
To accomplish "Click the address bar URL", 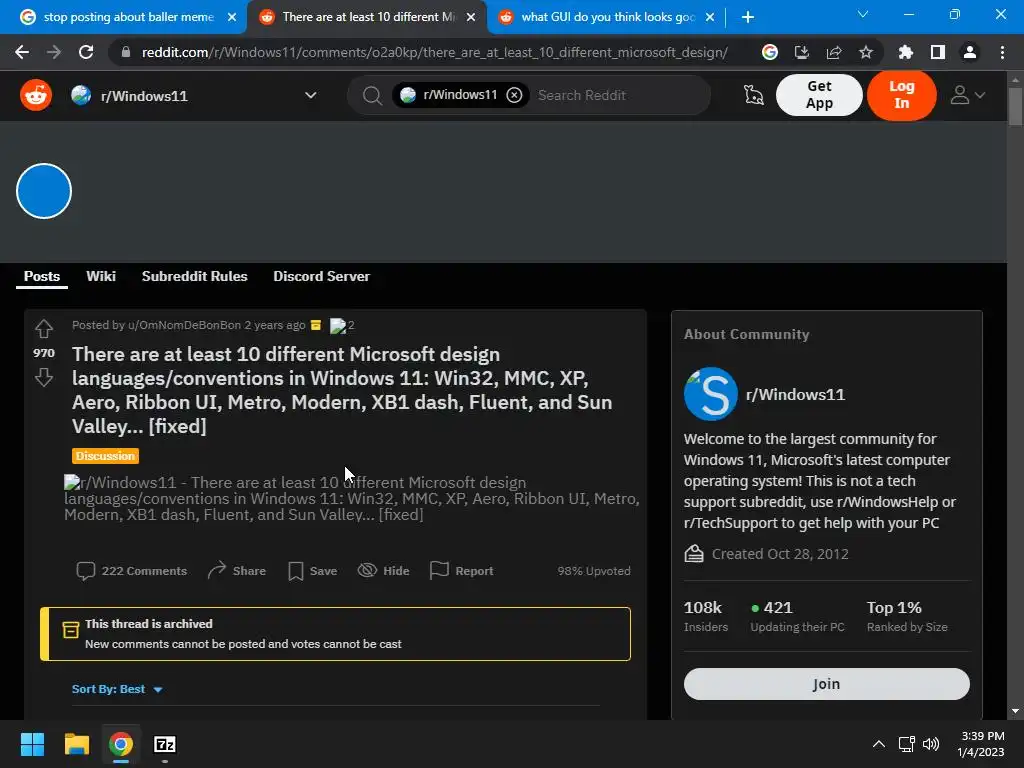I will [434, 52].
